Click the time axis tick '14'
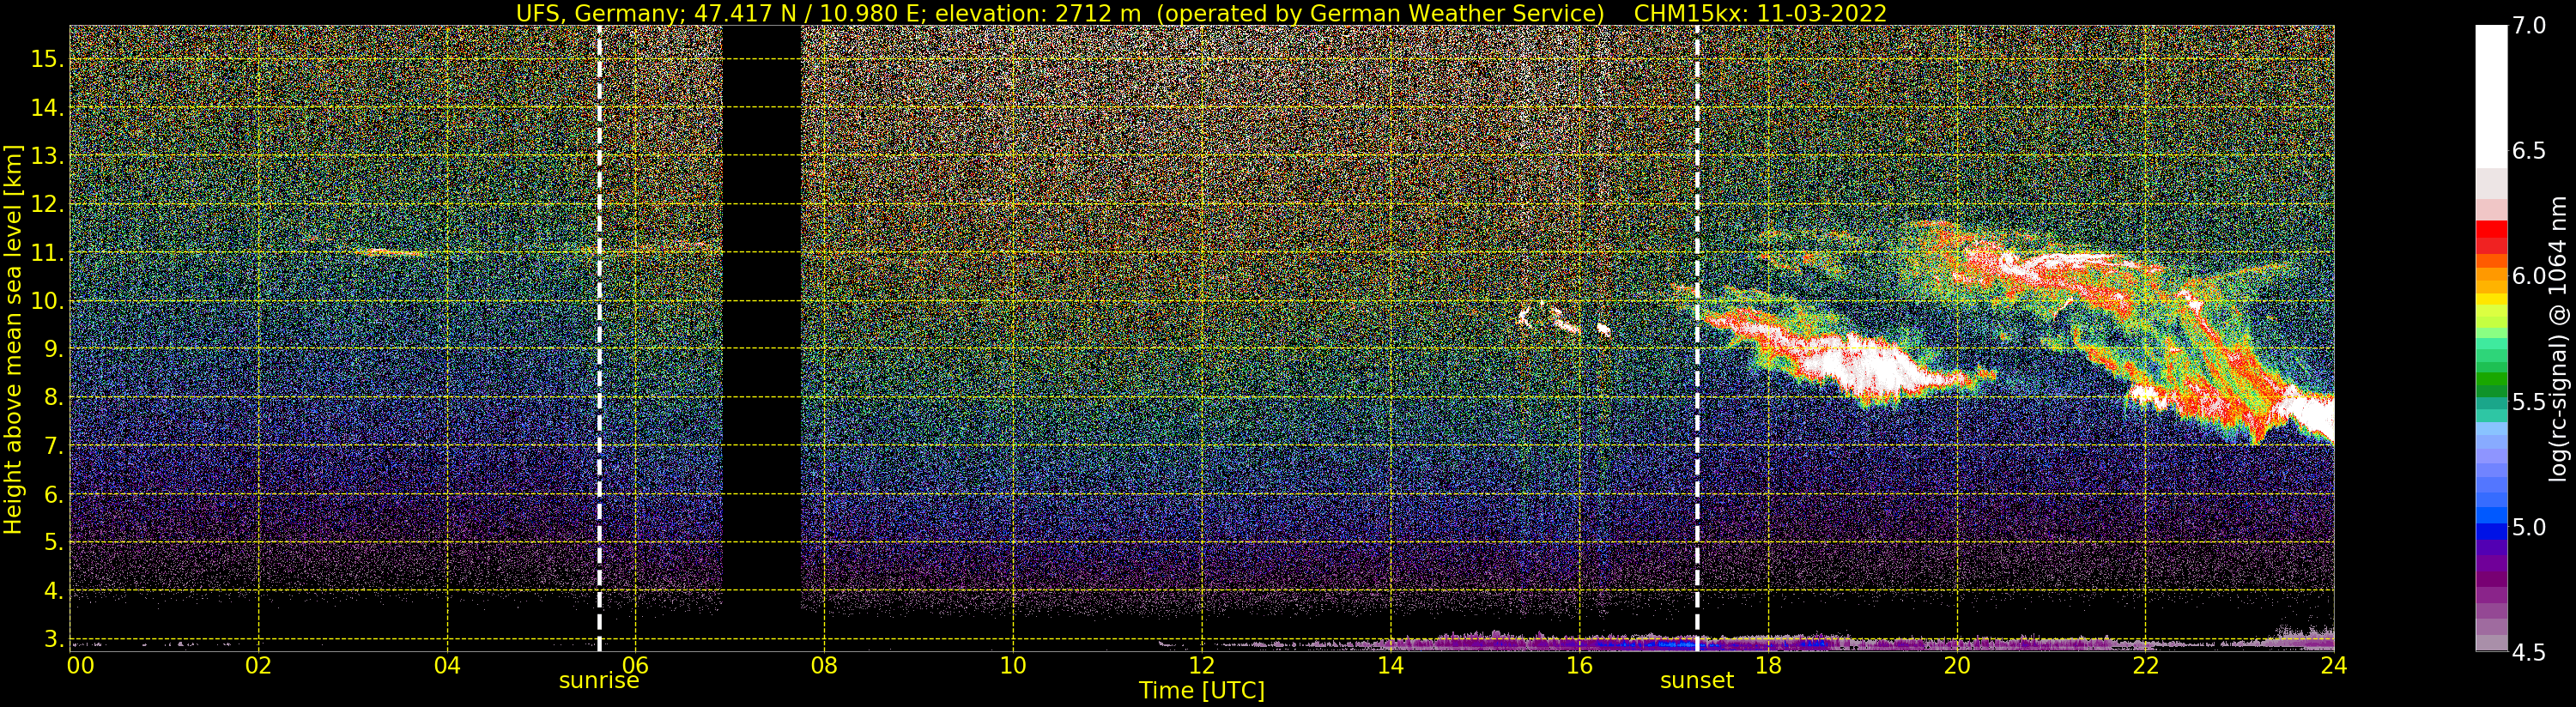The width and height of the screenshot is (2576, 707). [1390, 666]
